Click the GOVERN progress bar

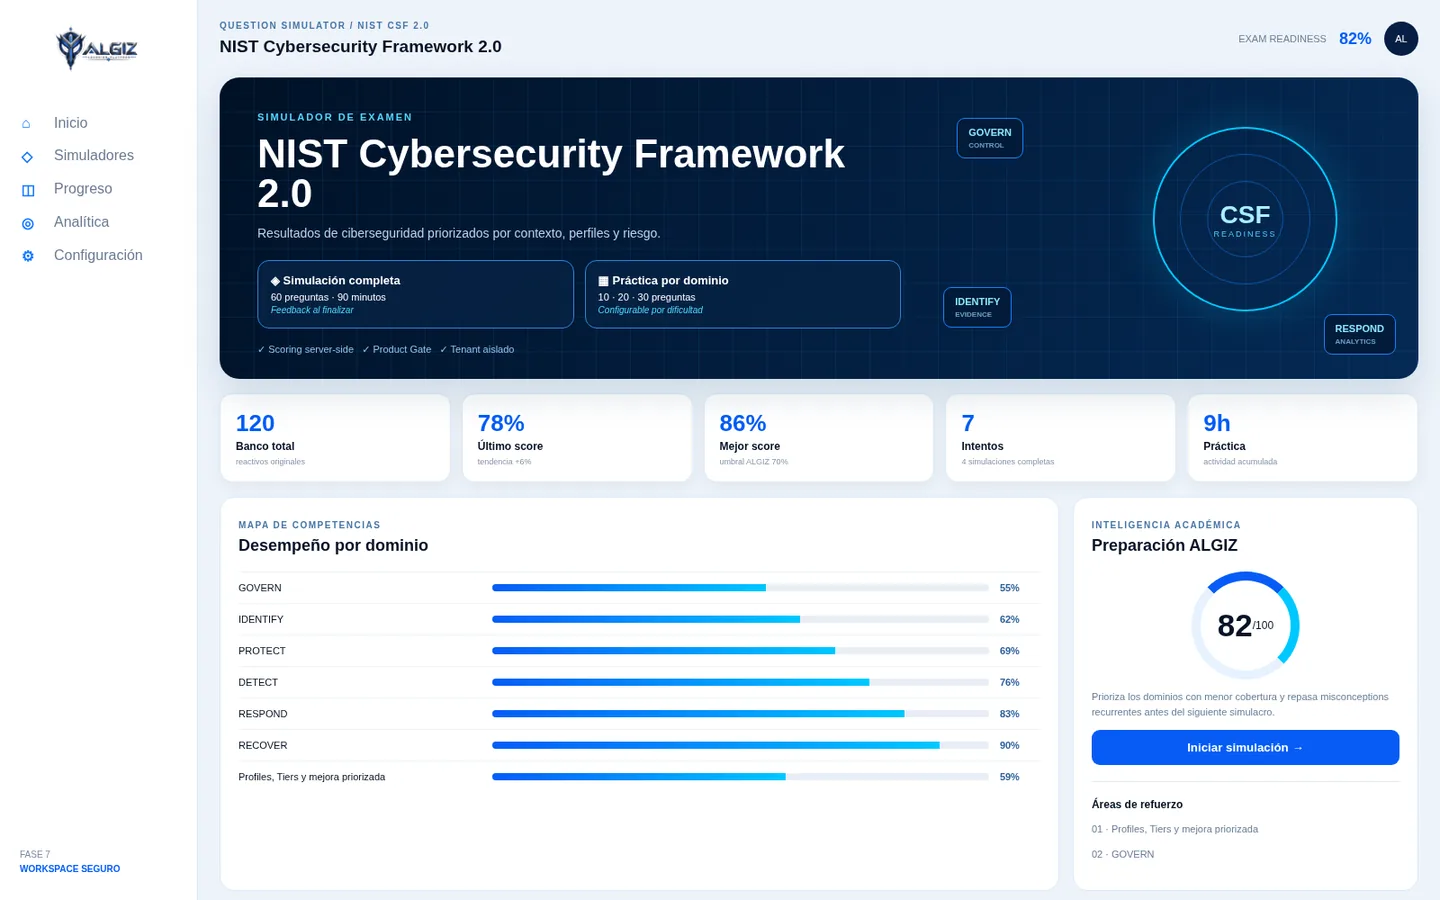pos(740,588)
